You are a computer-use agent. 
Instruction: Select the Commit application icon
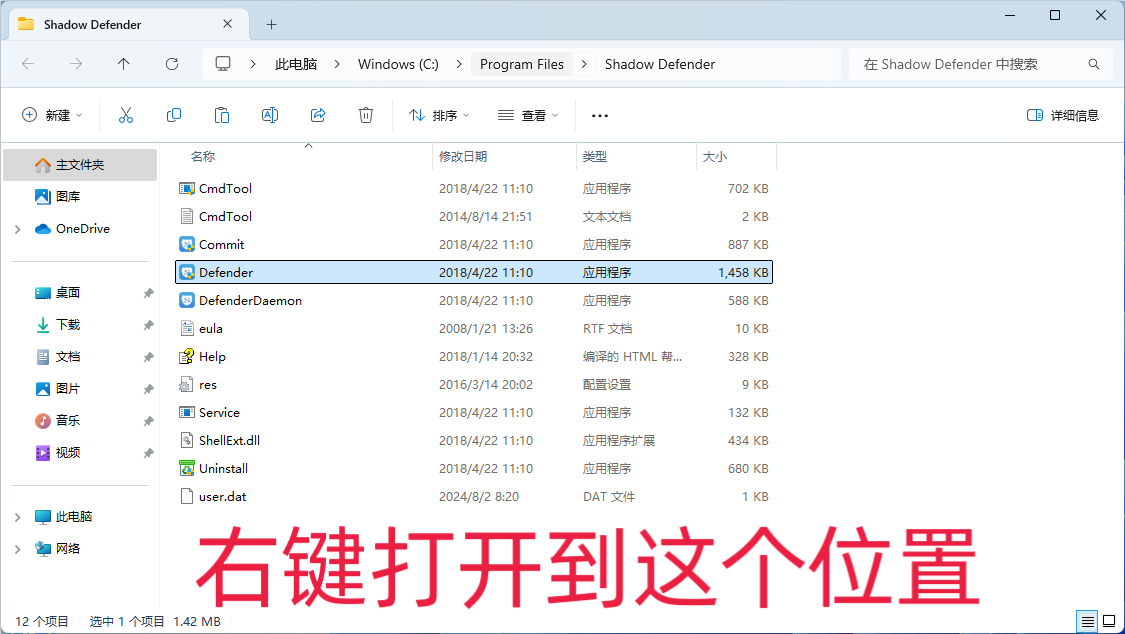187,245
